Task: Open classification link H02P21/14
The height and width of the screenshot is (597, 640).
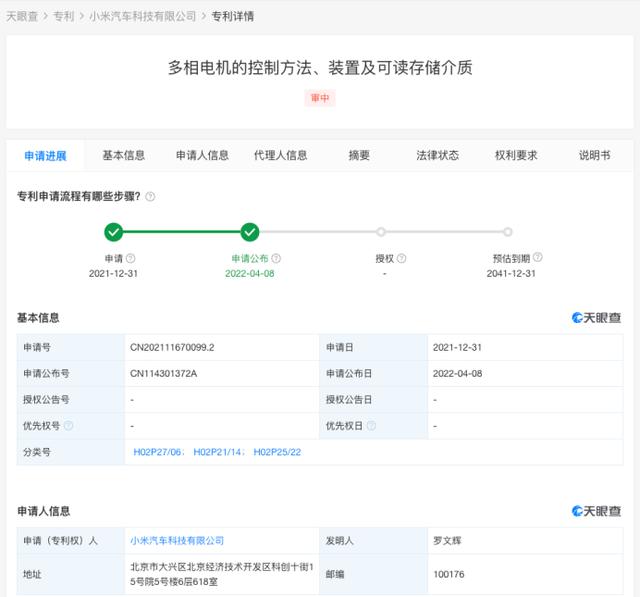Action: 218,452
